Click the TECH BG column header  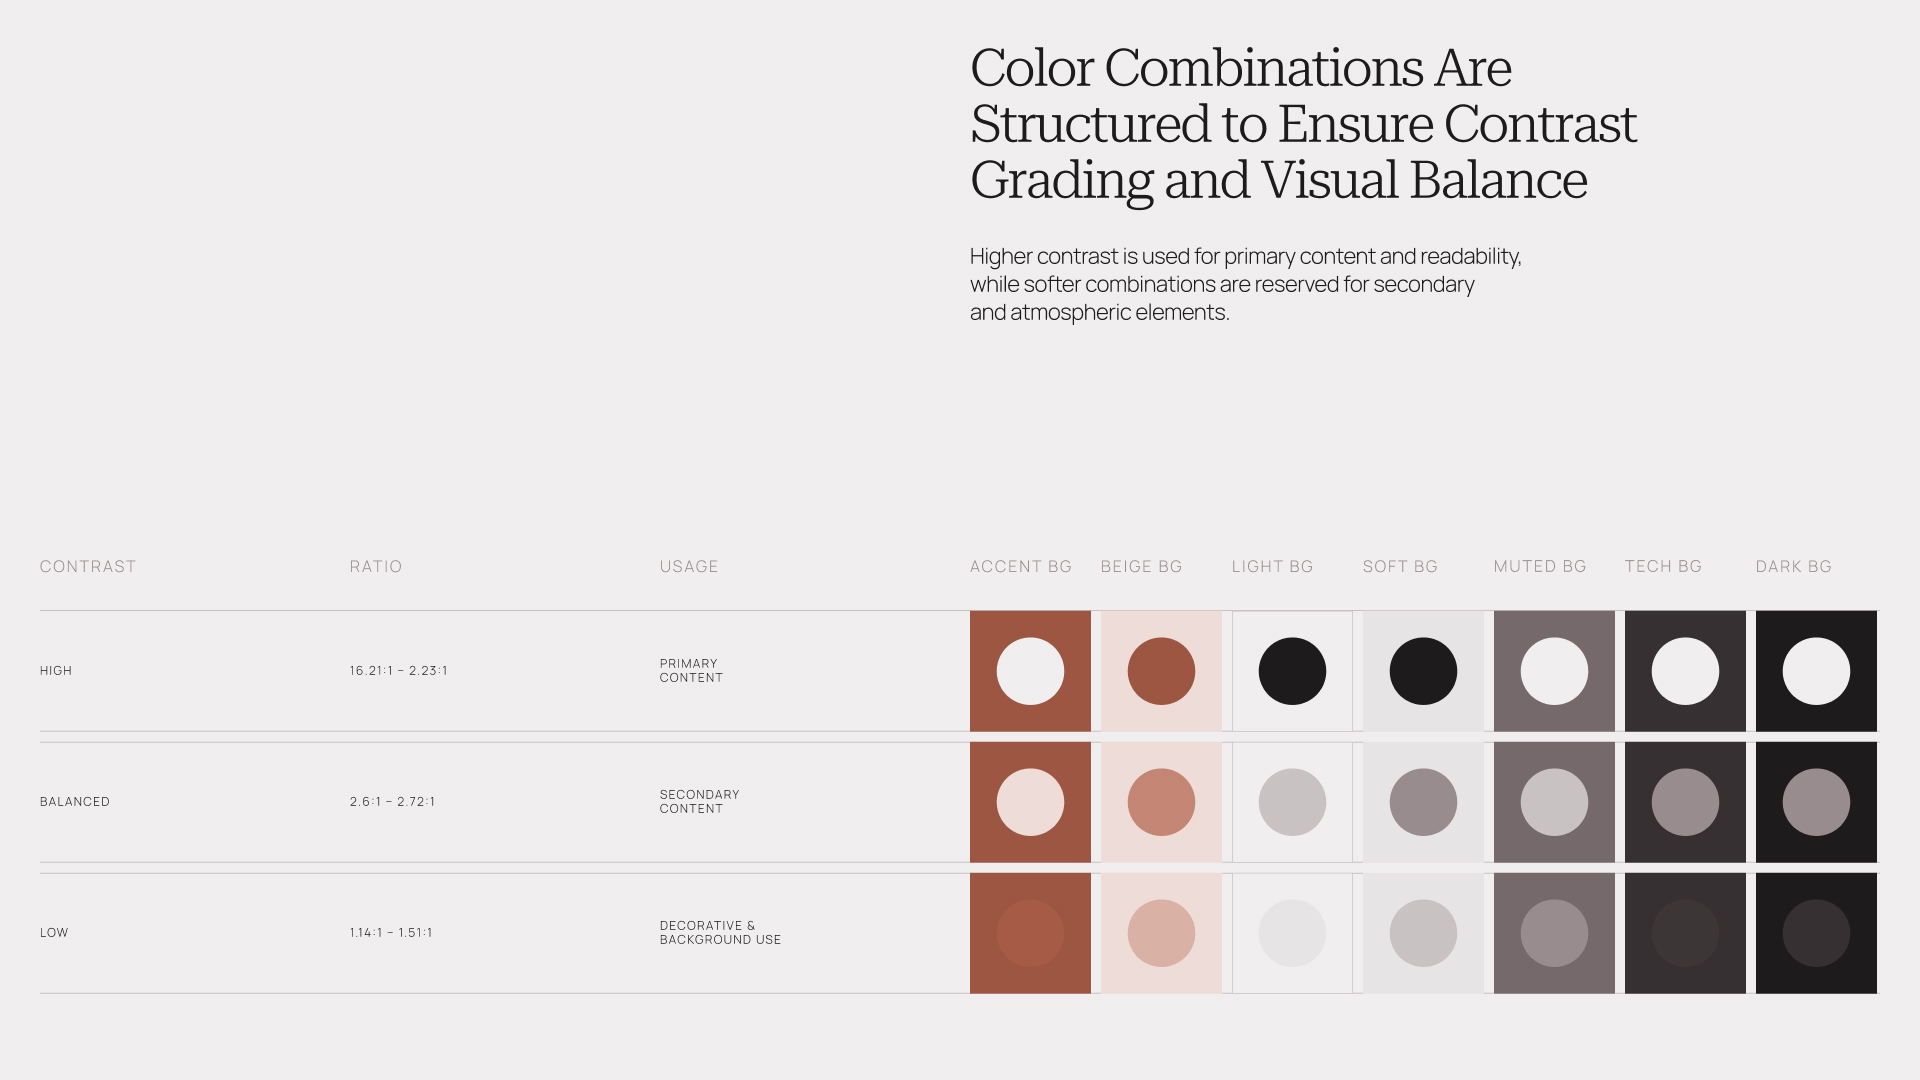click(1663, 566)
